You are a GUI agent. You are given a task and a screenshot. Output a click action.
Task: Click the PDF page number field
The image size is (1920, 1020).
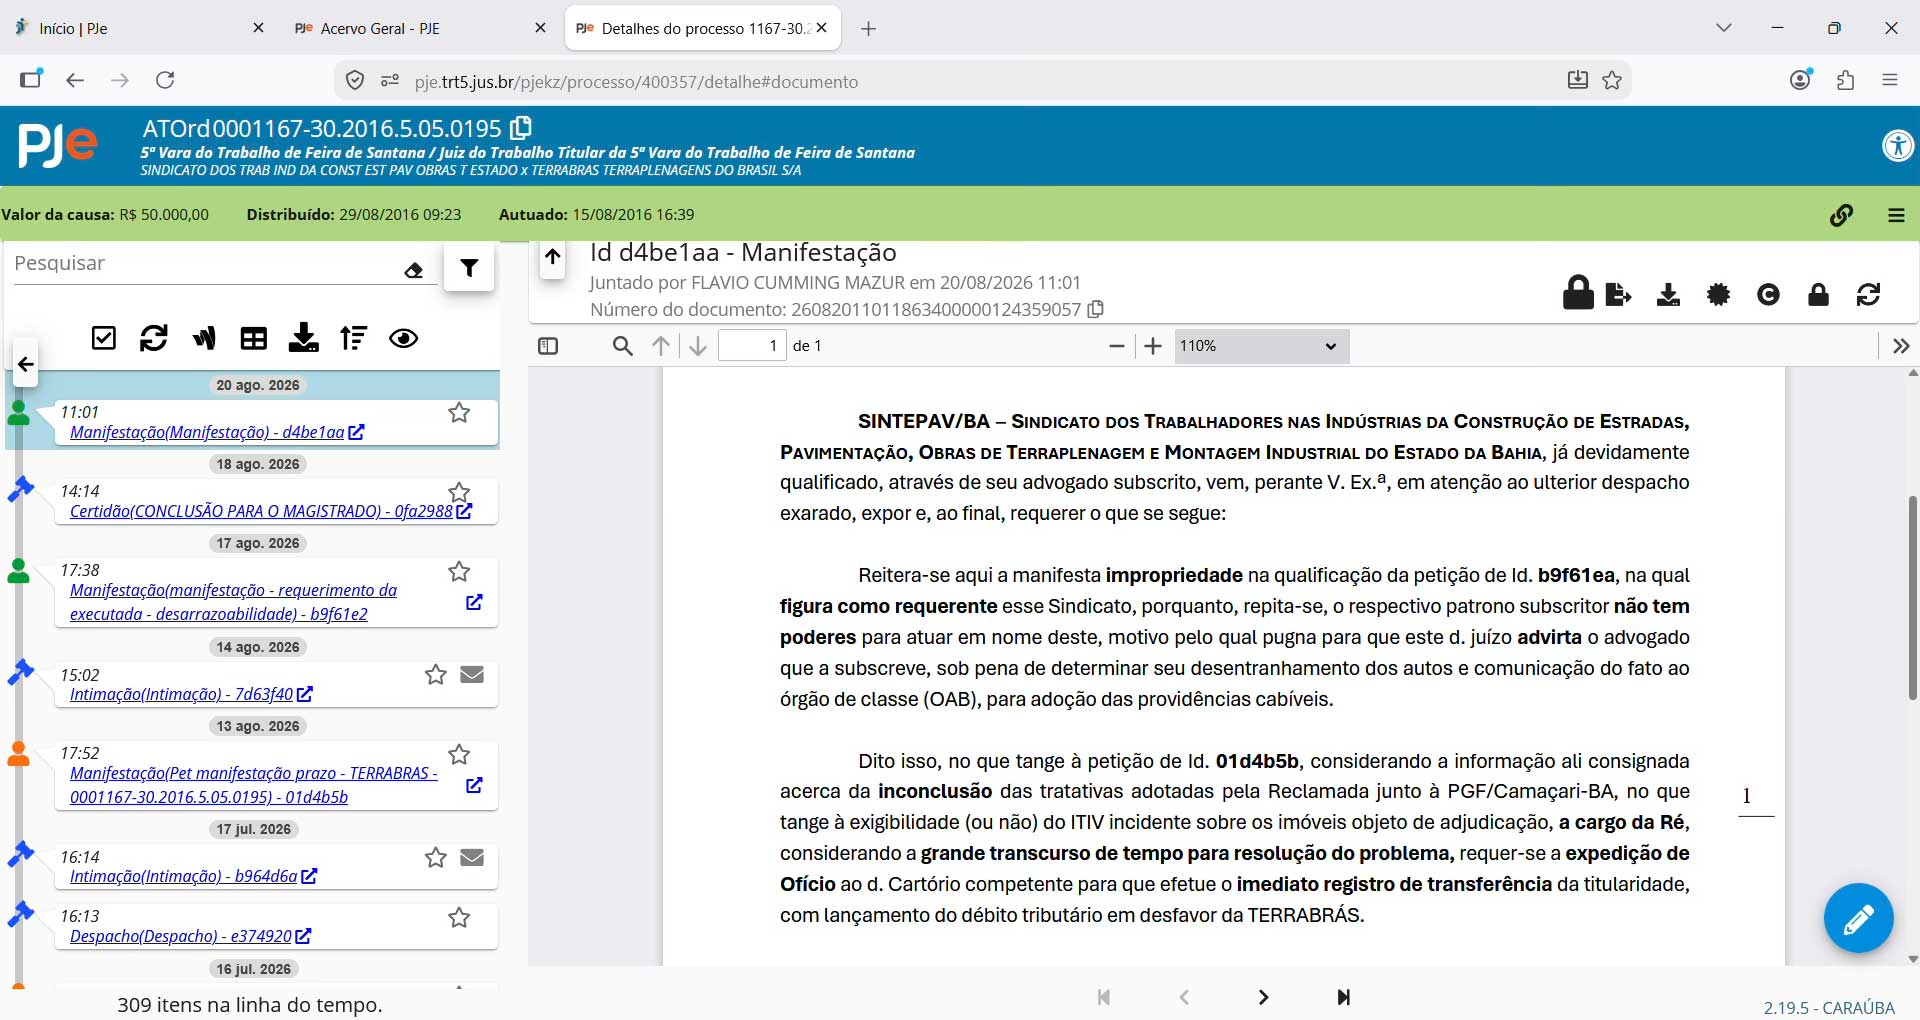pos(752,346)
